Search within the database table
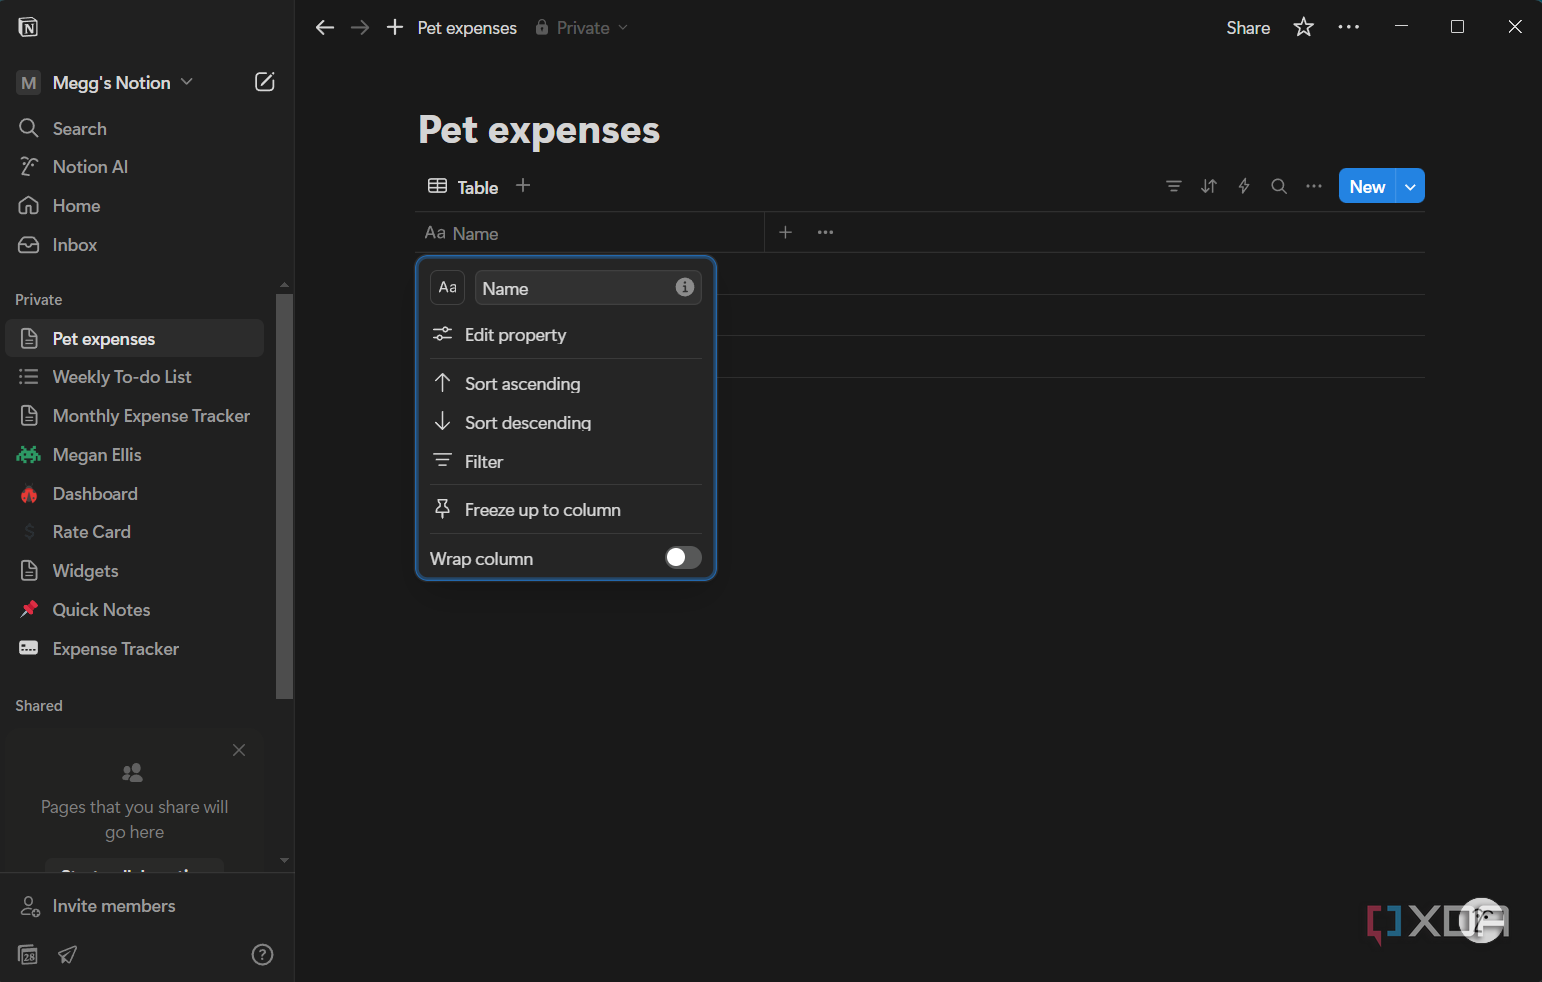This screenshot has width=1542, height=982. click(1279, 186)
